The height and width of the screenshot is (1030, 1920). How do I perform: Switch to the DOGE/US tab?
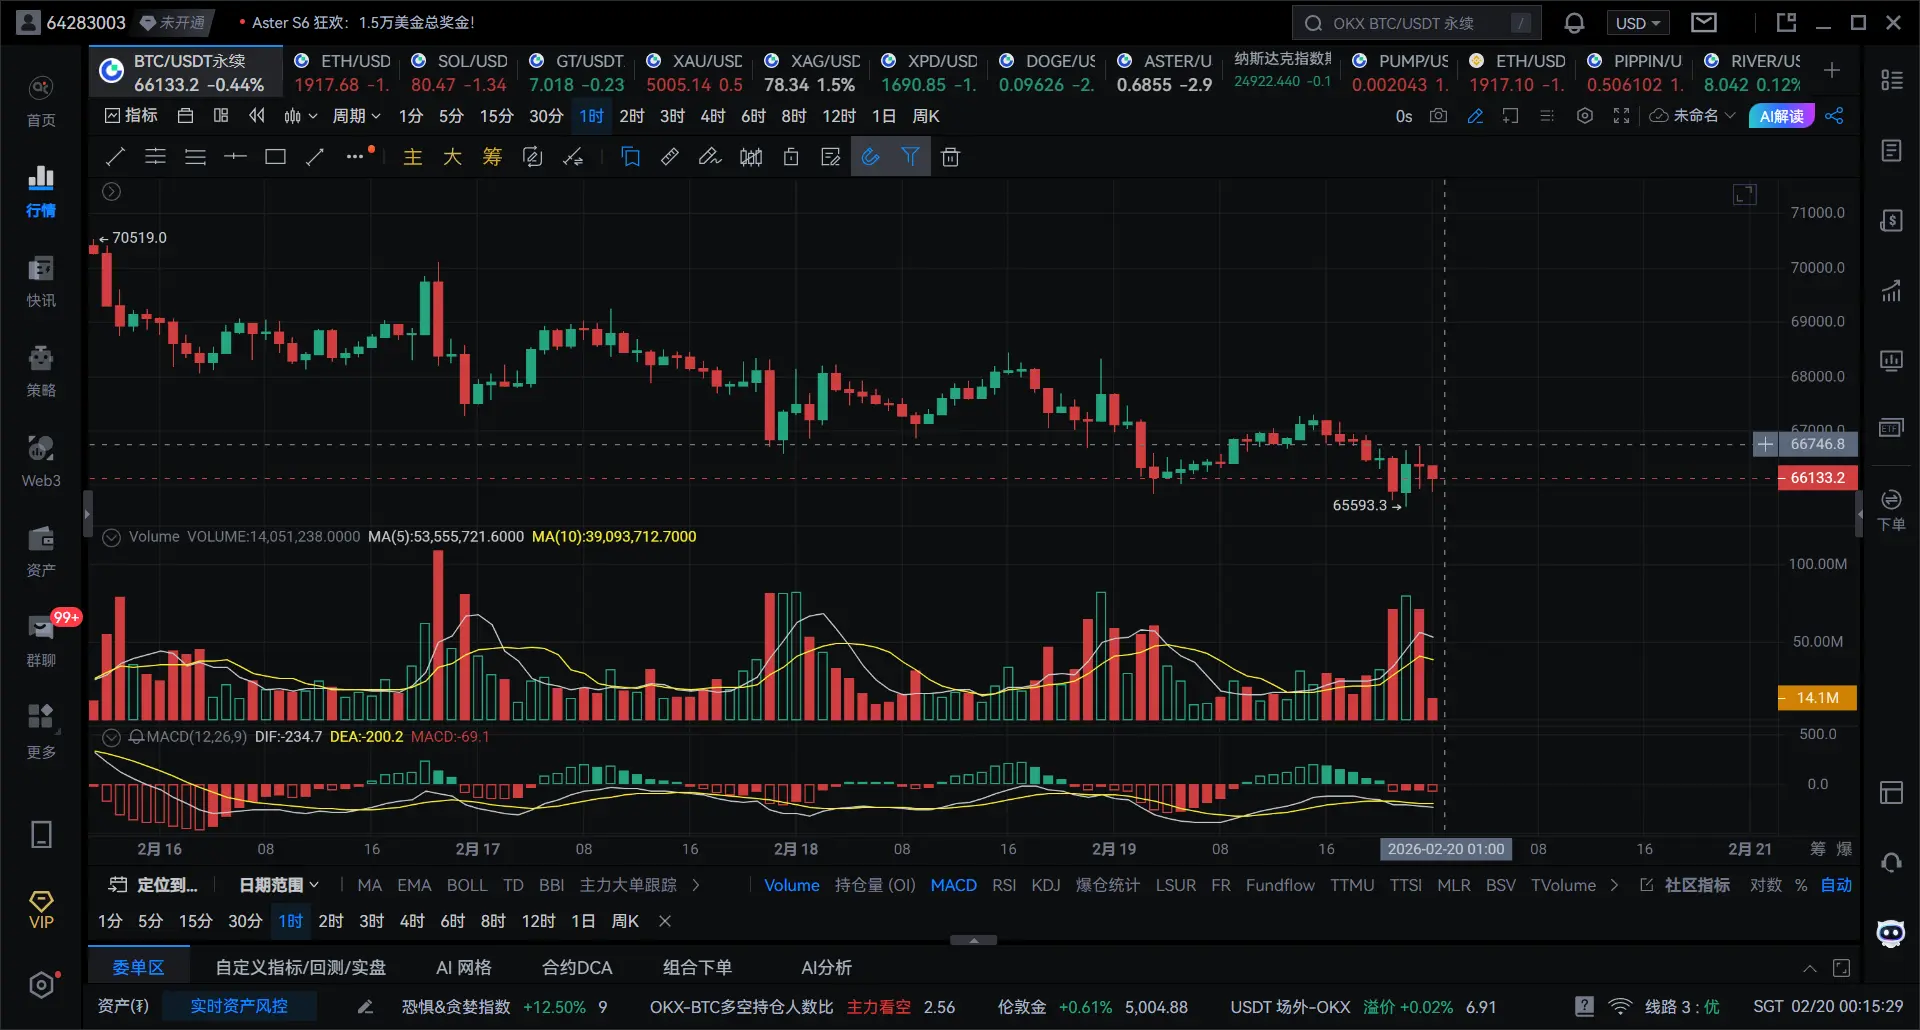[1048, 73]
